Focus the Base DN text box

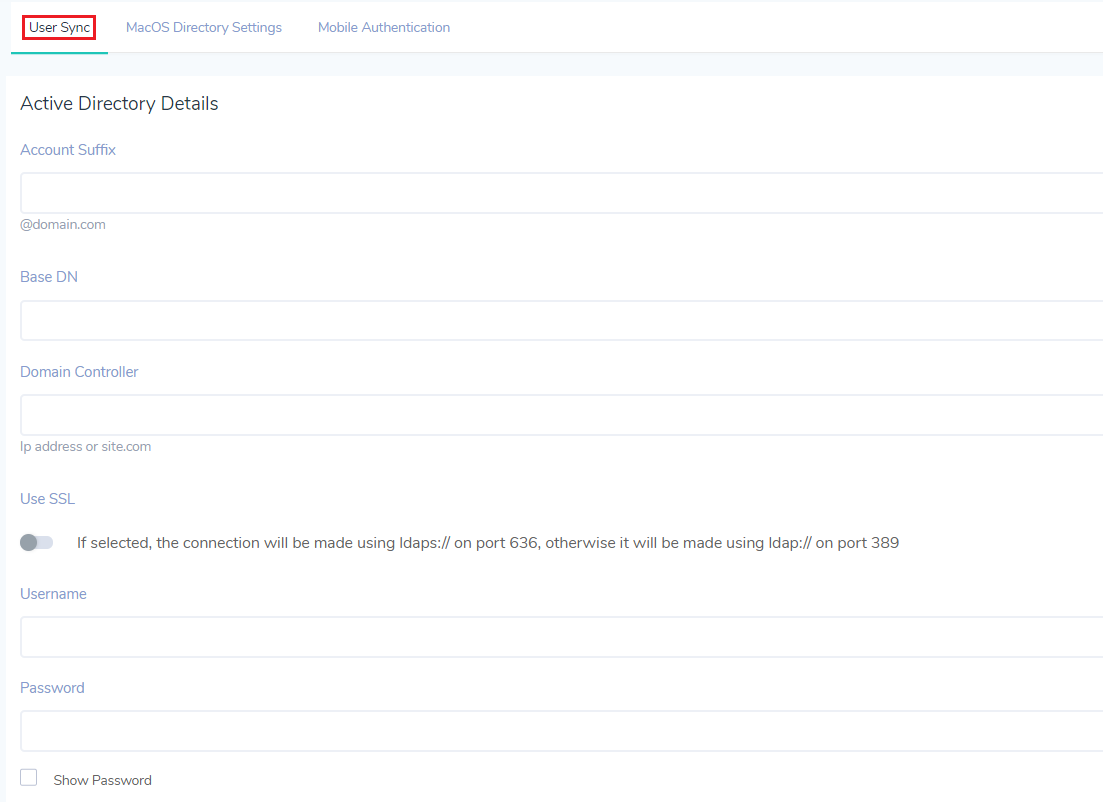tap(561, 320)
